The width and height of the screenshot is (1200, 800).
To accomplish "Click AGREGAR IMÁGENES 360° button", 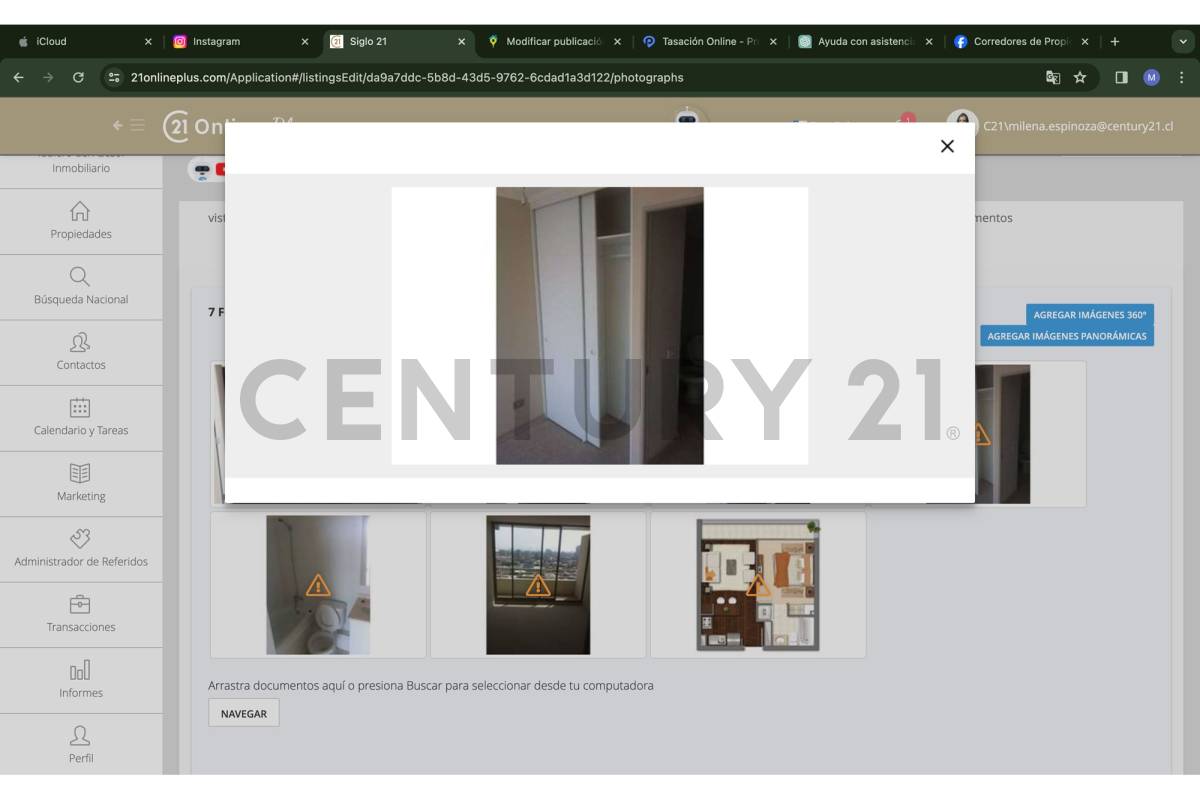I will click(x=1090, y=314).
